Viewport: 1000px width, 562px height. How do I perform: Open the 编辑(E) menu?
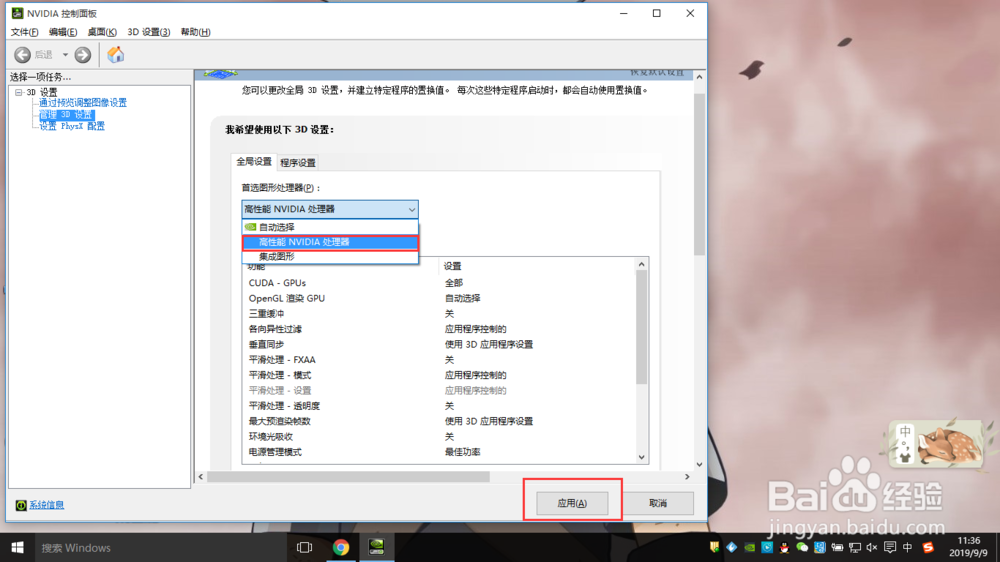62,32
